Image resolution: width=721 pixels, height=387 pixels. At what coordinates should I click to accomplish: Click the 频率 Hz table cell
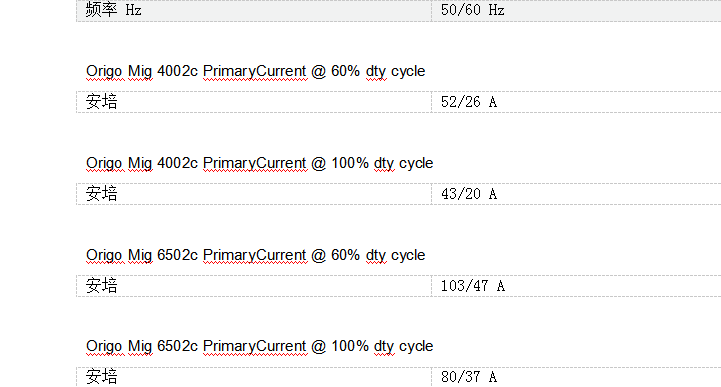[x=254, y=11]
